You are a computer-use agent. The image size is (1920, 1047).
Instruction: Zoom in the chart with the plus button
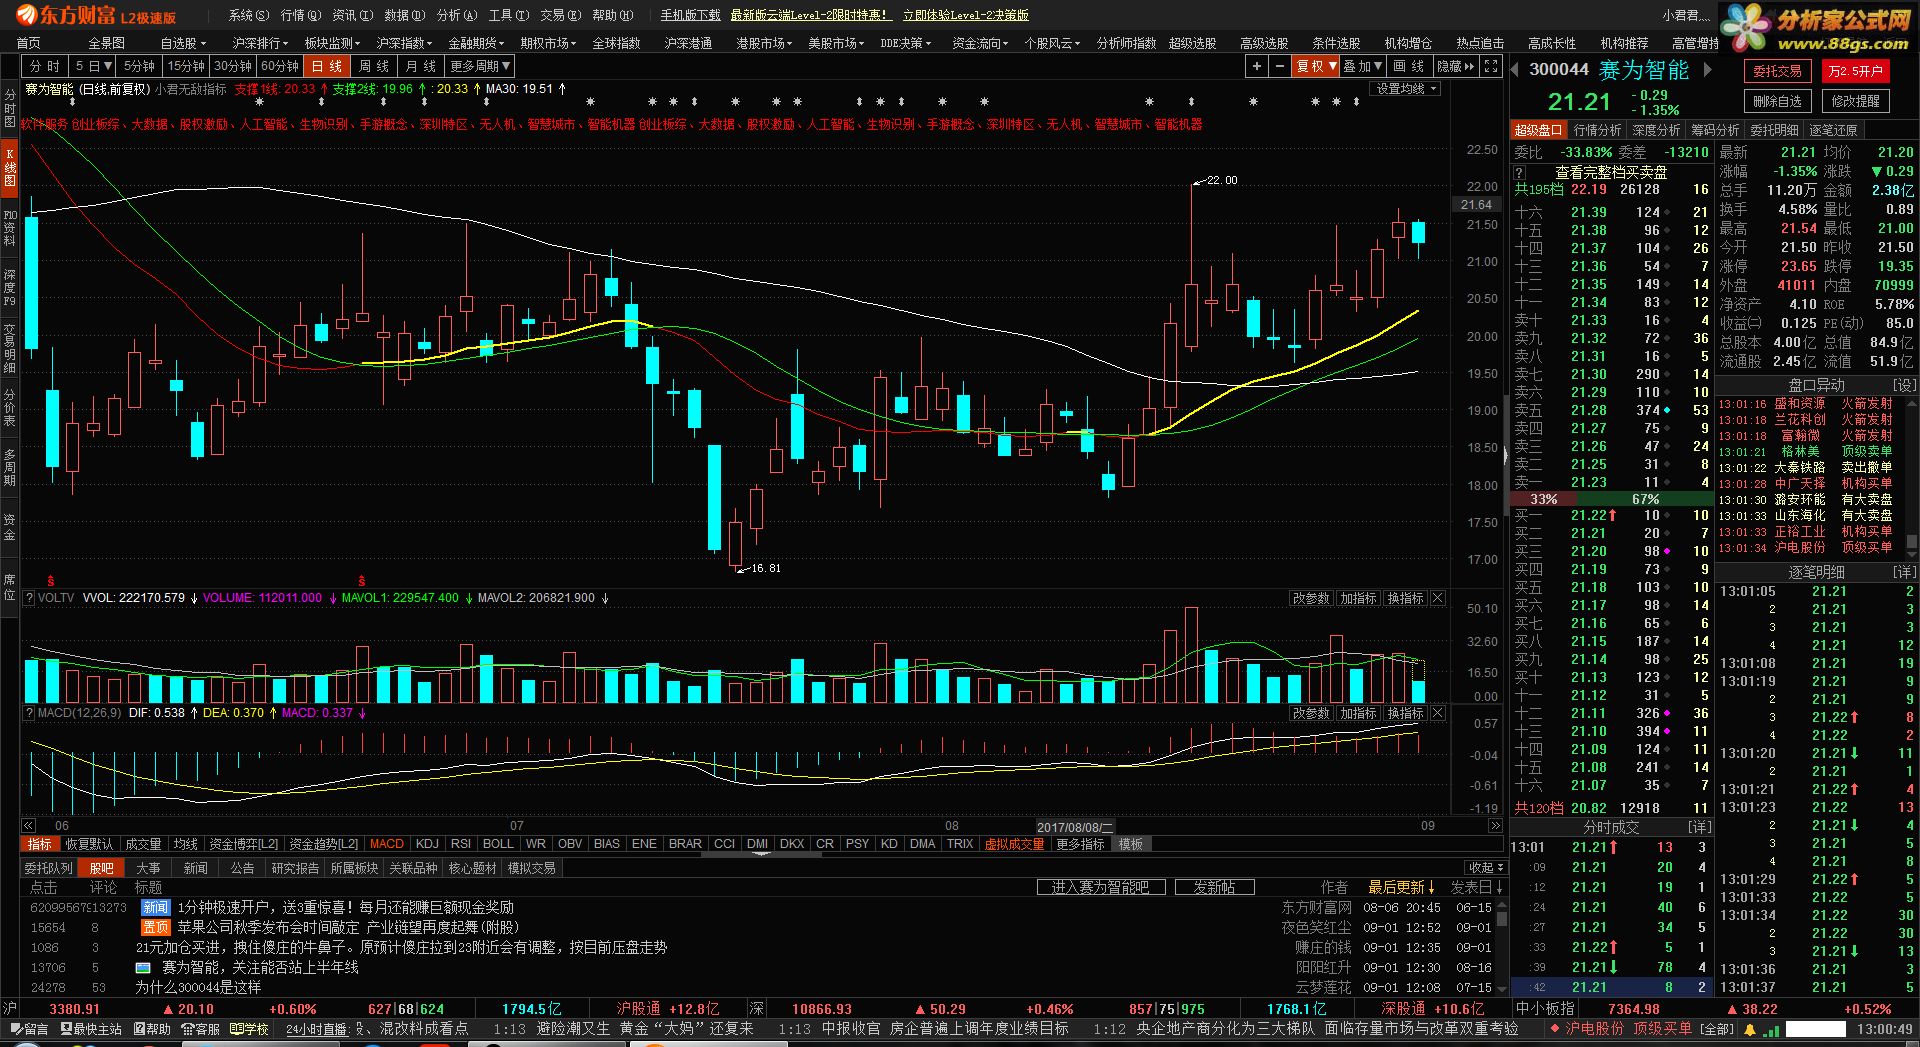(x=1256, y=66)
